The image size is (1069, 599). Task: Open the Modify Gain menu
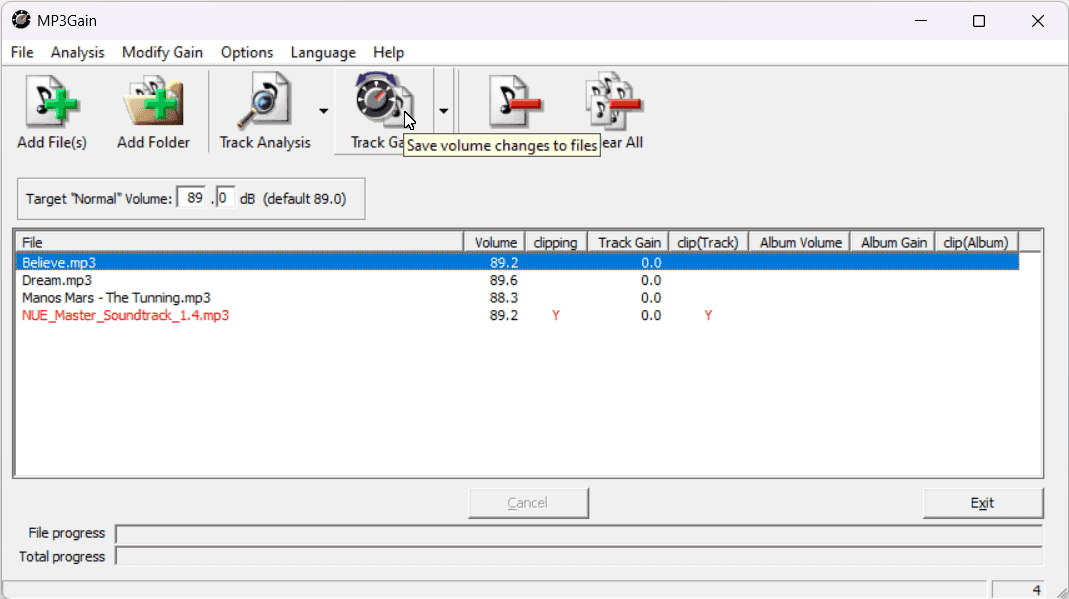click(x=162, y=52)
